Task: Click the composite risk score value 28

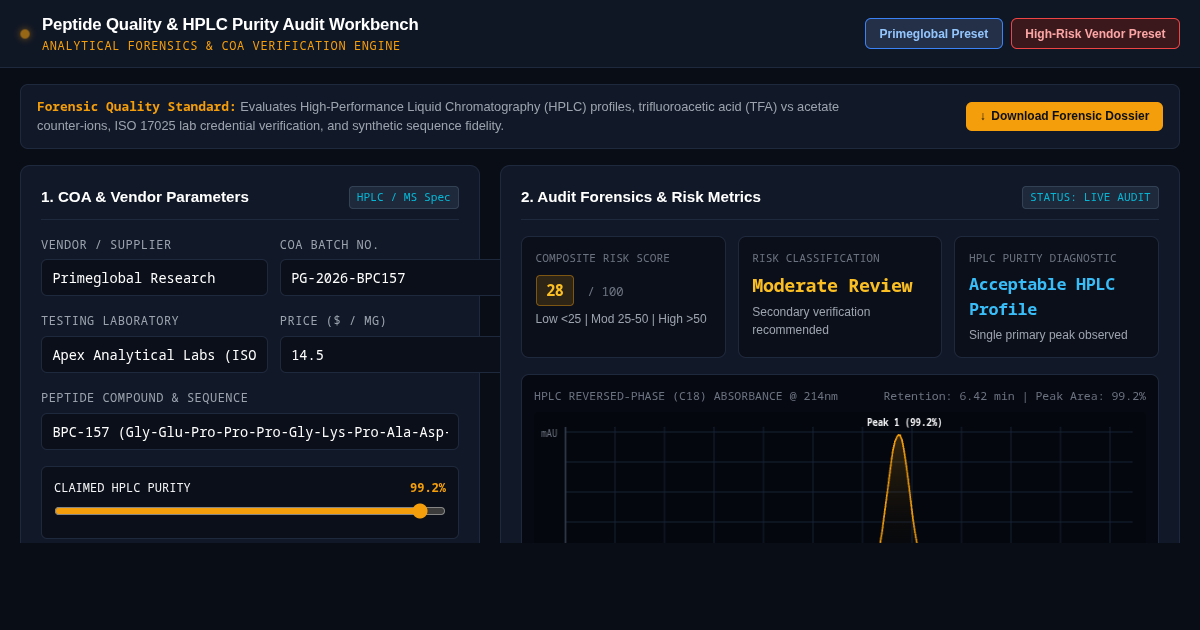Action: 555,291
